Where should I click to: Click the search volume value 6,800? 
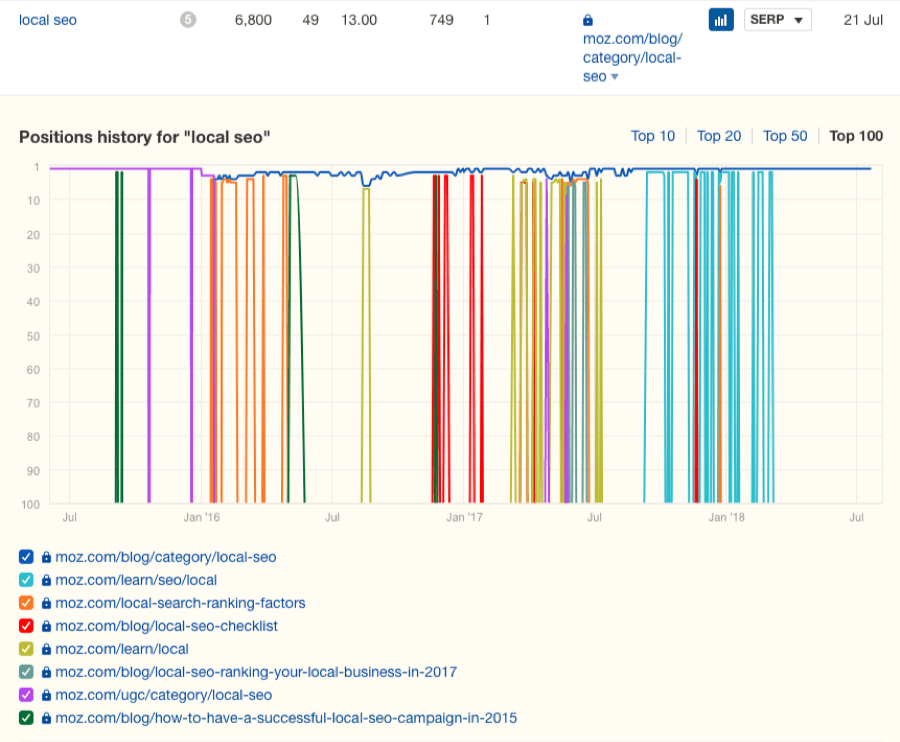tap(253, 20)
